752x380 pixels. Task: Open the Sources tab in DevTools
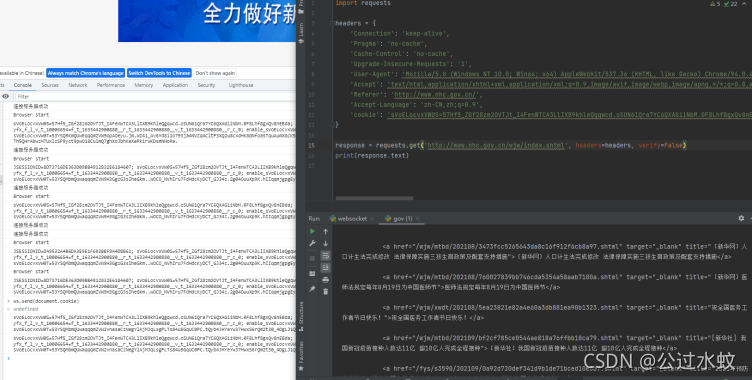[50, 85]
